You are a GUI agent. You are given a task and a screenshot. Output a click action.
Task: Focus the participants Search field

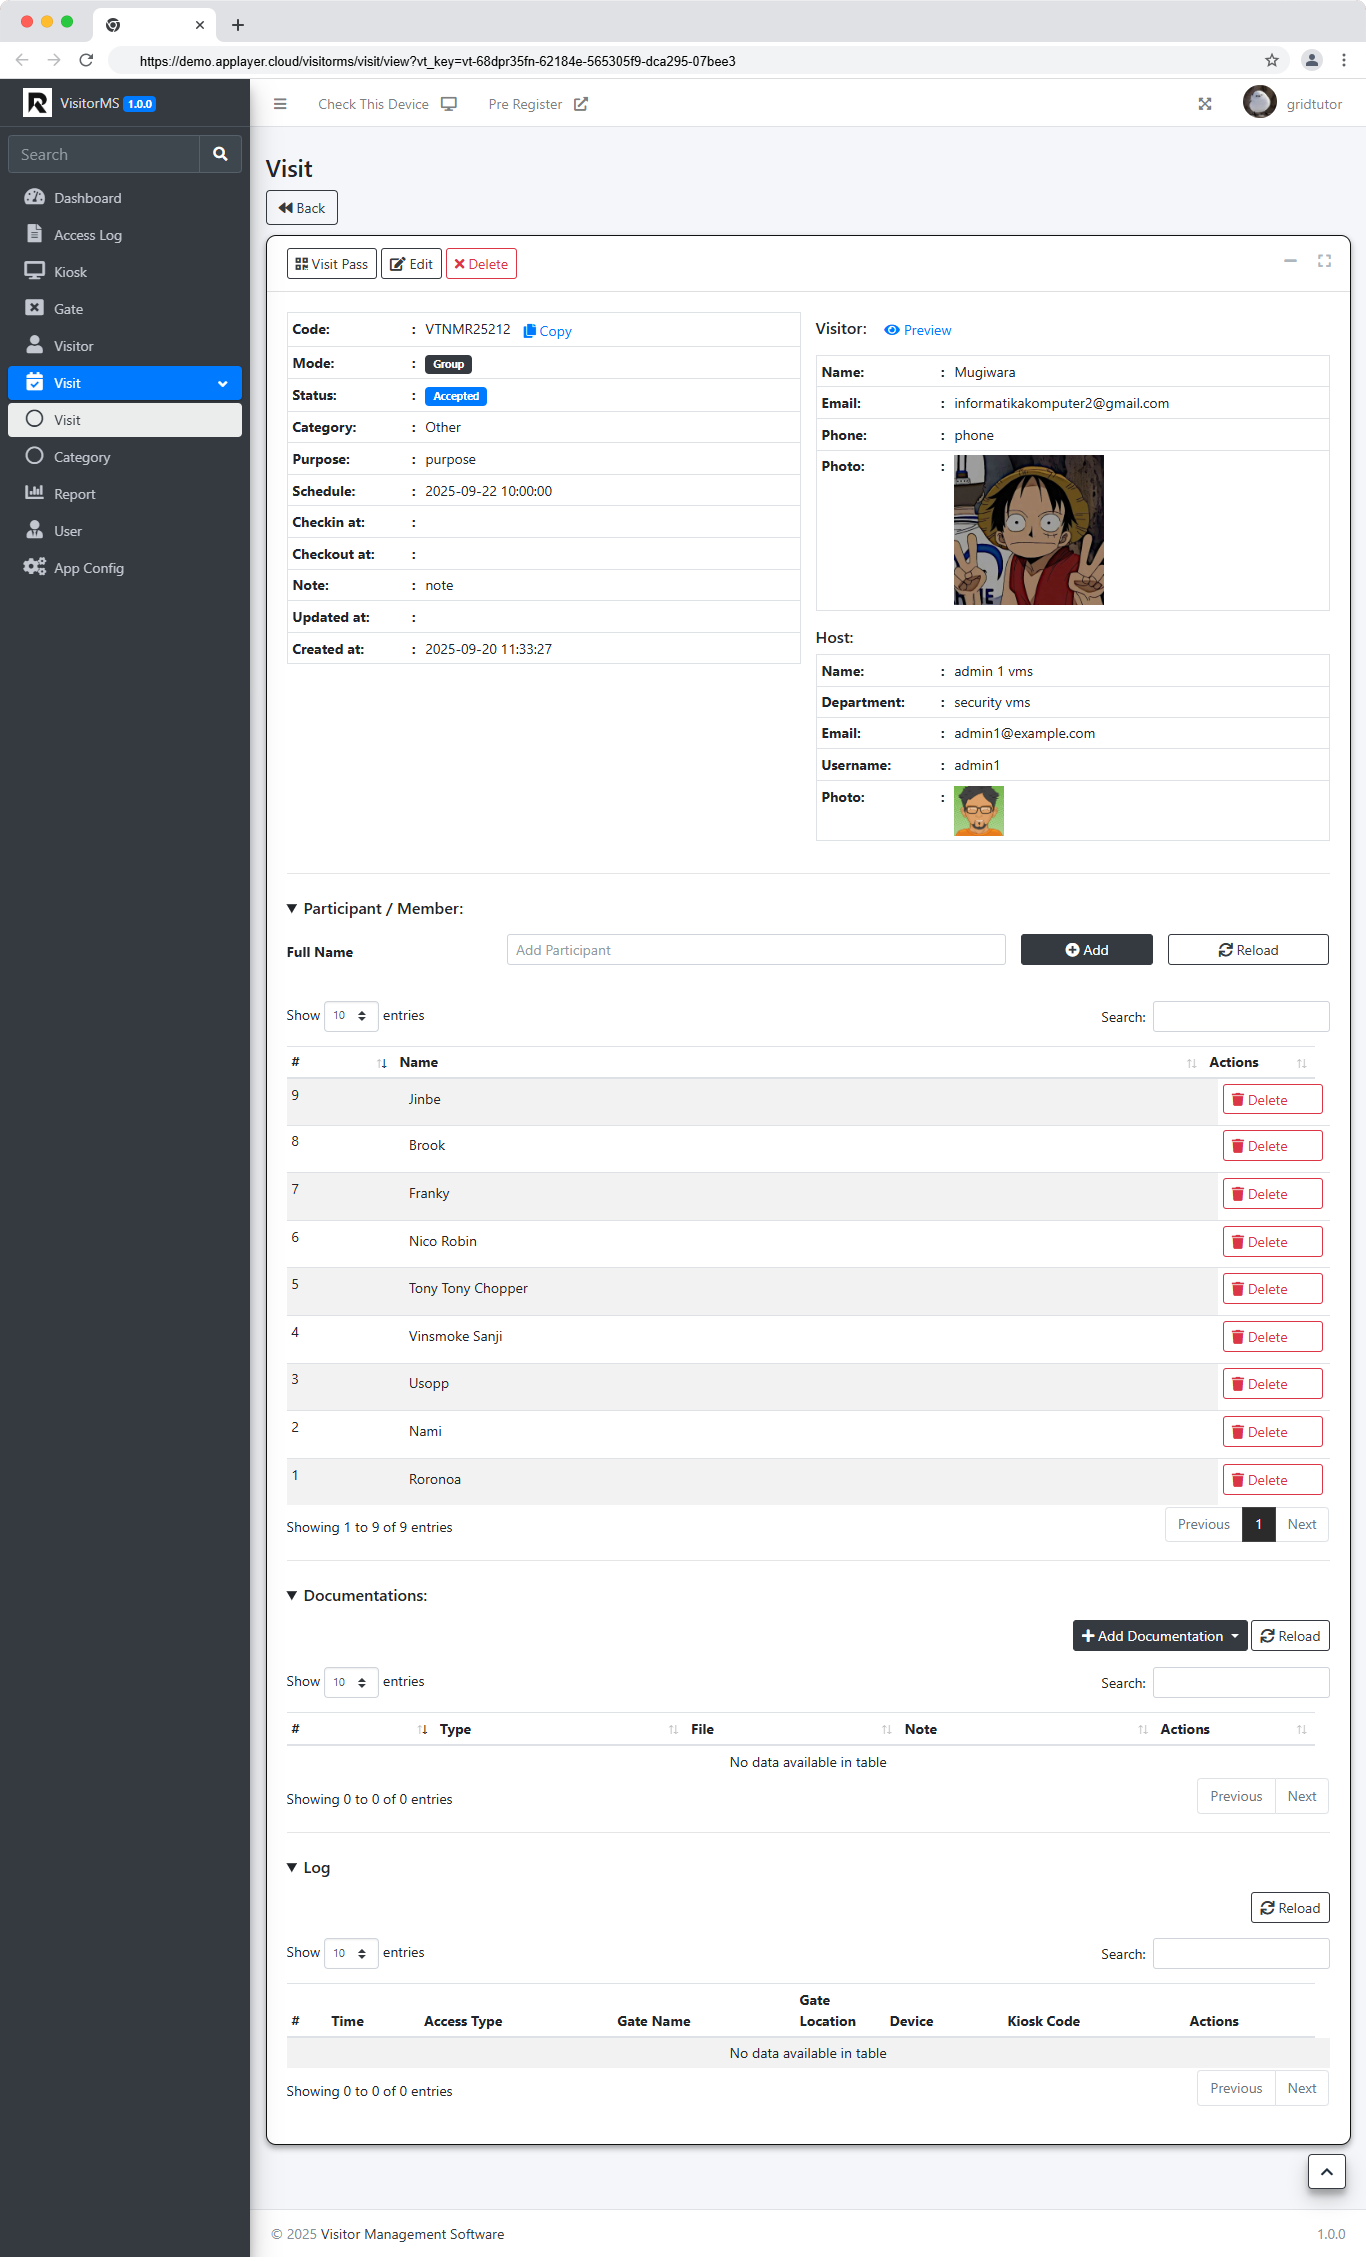point(1241,1017)
